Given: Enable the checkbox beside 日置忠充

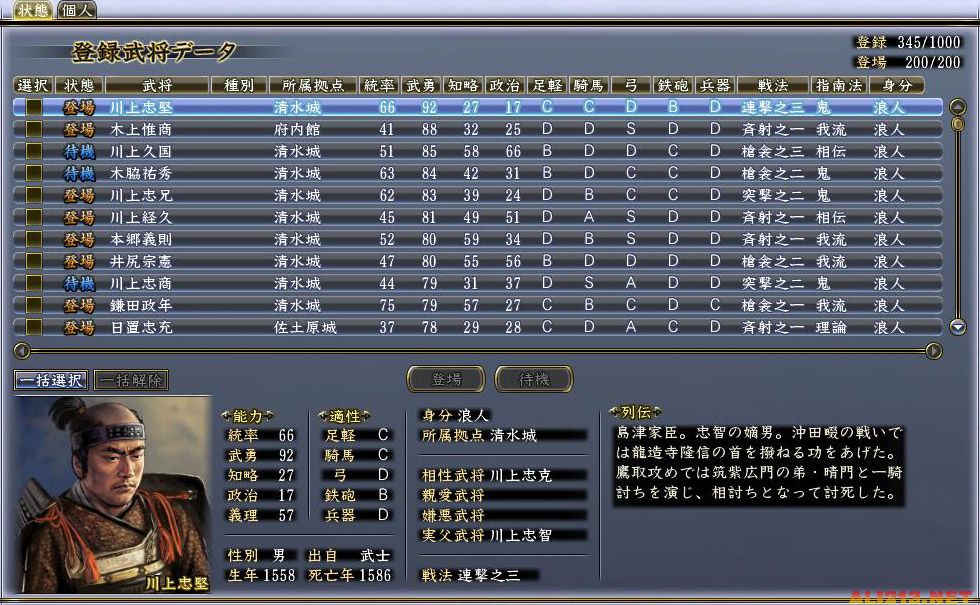Looking at the screenshot, I should (x=33, y=327).
